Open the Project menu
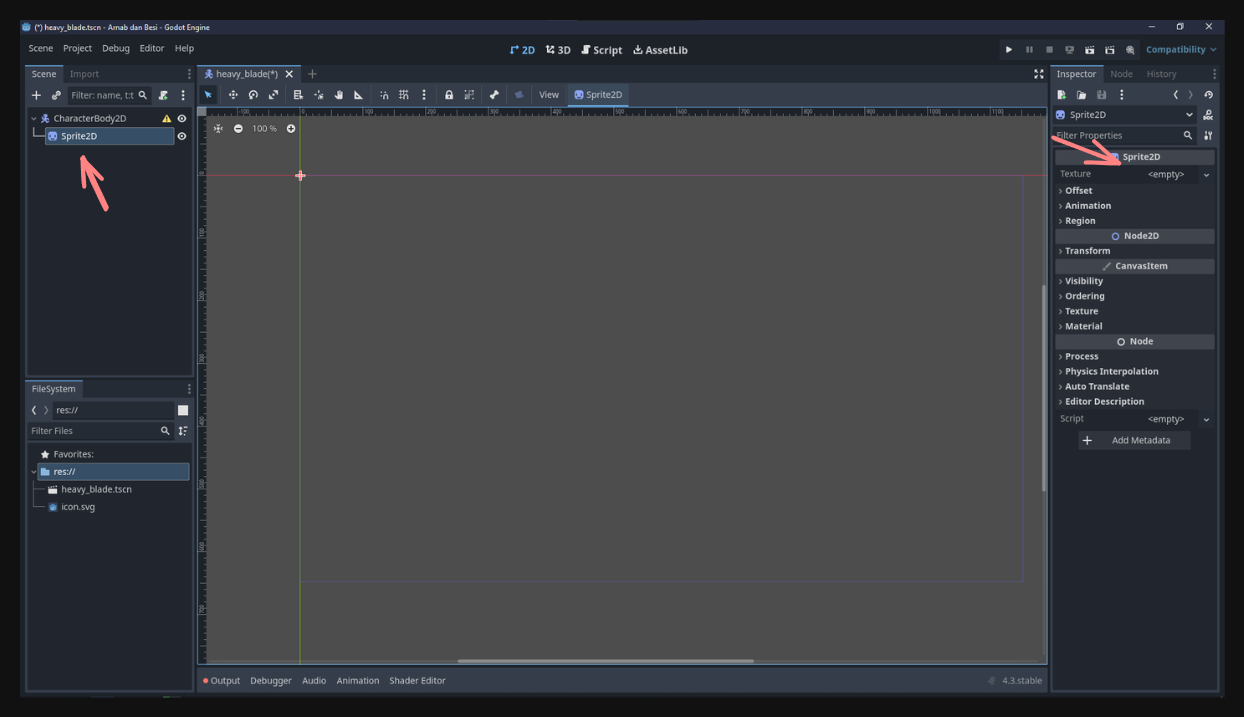 77,48
